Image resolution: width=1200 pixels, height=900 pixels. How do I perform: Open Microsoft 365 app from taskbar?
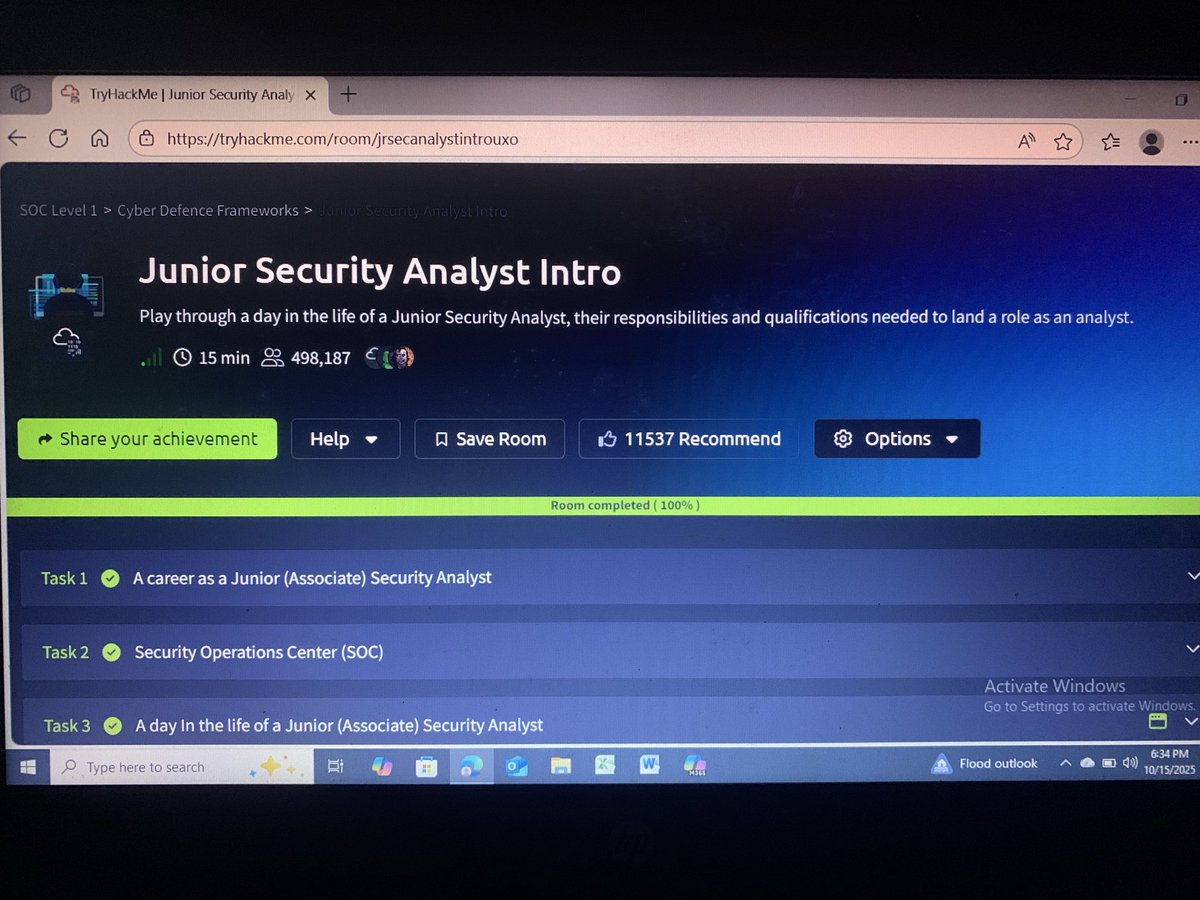click(695, 766)
